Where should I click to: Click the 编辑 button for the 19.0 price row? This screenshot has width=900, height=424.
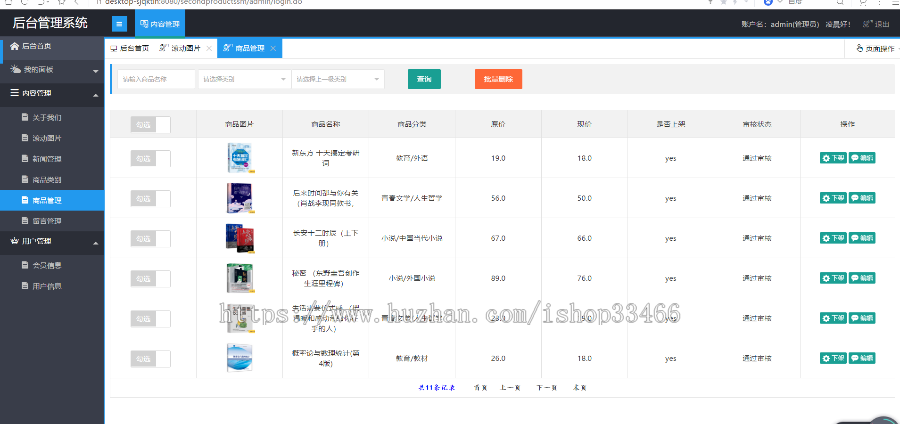click(x=862, y=158)
